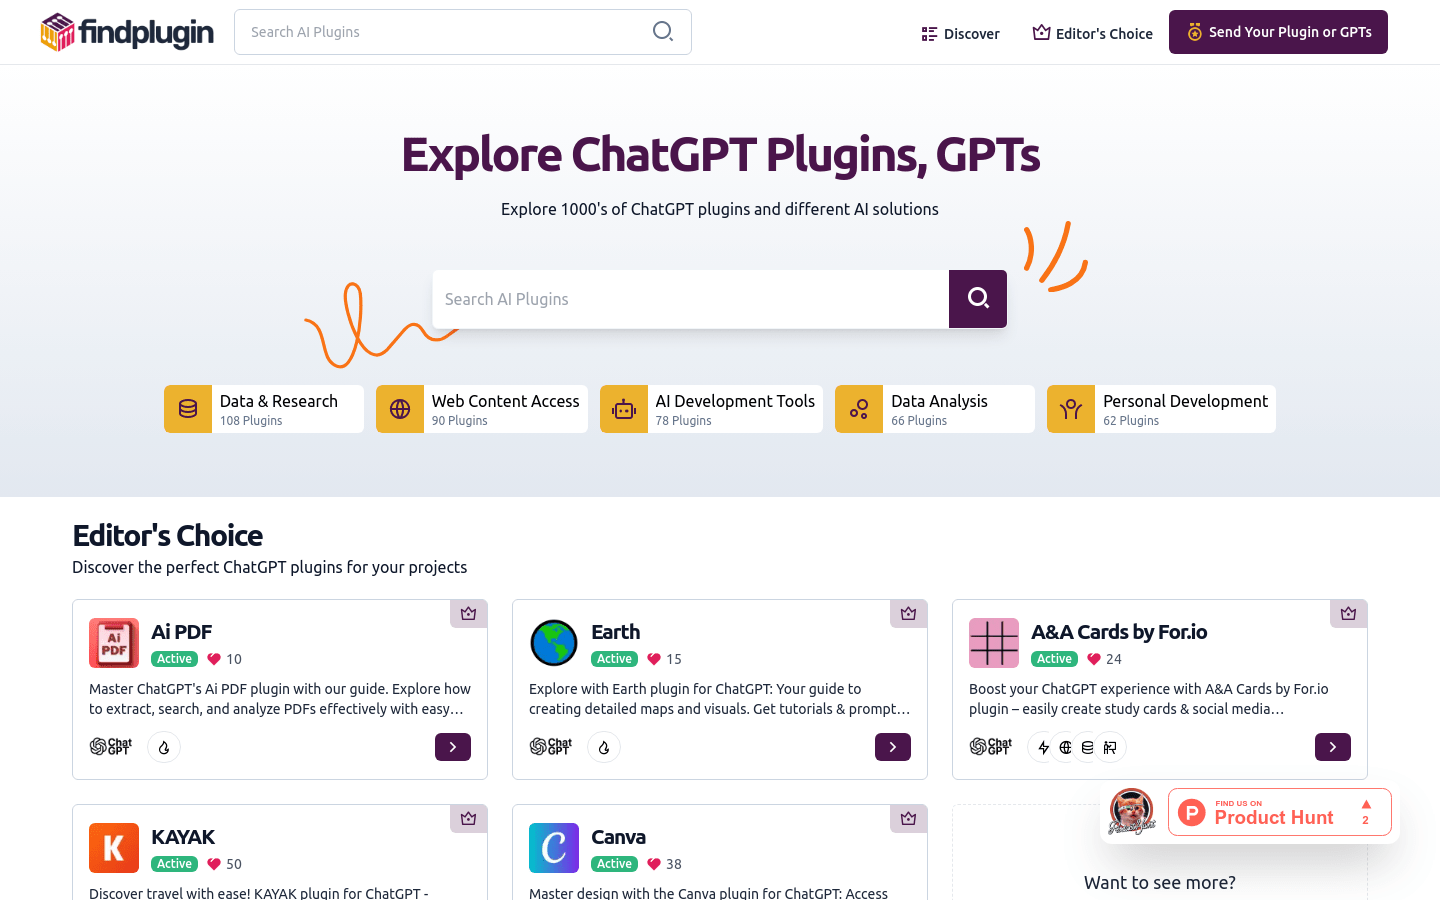Click the findplugin logo in the header
Screen dimensions: 1440x900
[127, 32]
